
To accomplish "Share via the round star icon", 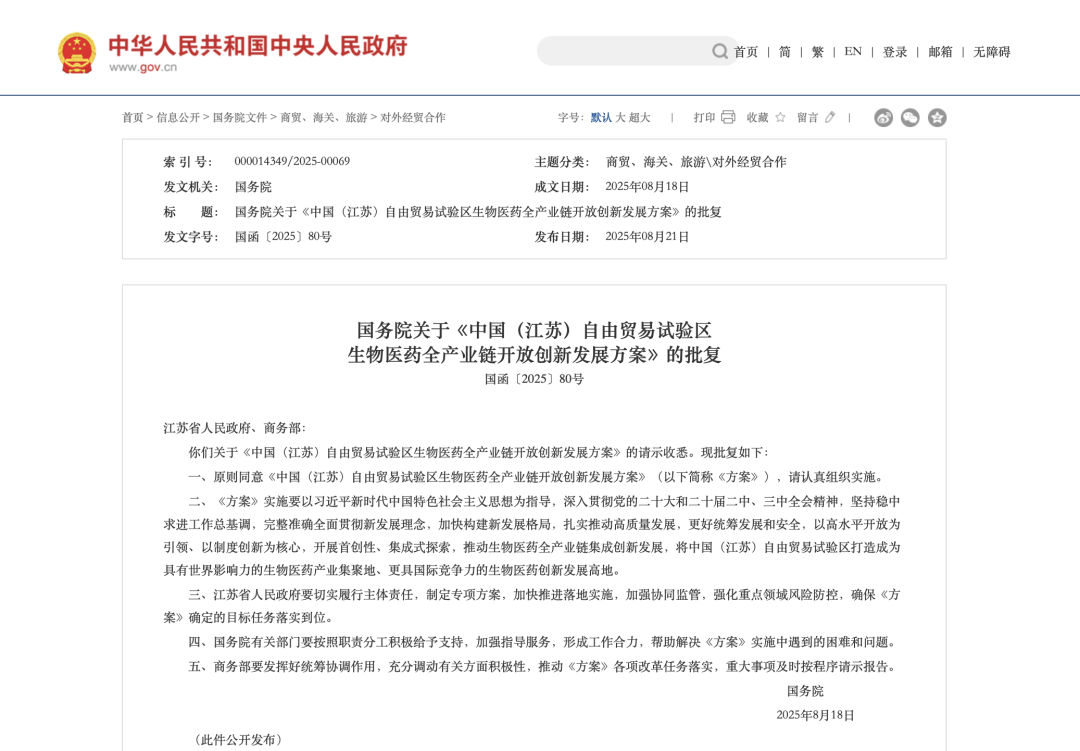I will 937,118.
